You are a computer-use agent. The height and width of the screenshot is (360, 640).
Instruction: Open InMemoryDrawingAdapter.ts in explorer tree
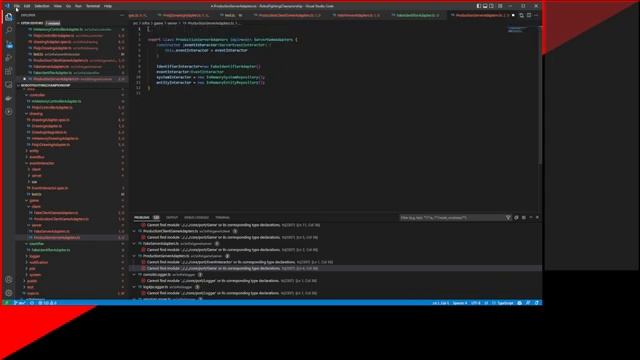click(55, 139)
